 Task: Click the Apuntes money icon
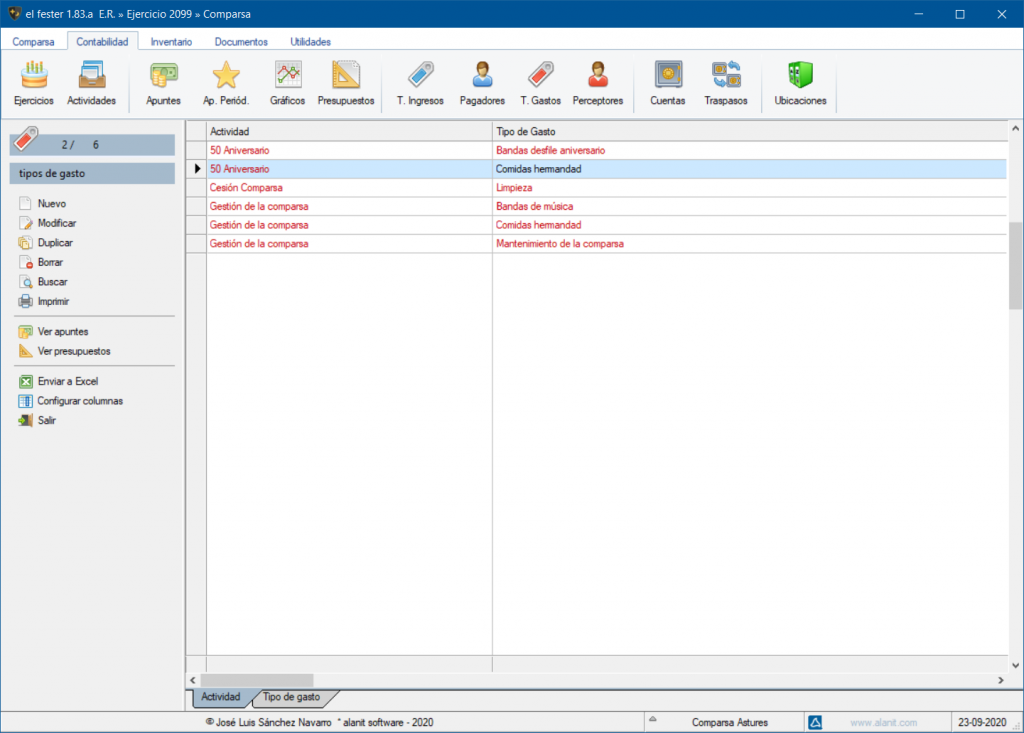(163, 76)
